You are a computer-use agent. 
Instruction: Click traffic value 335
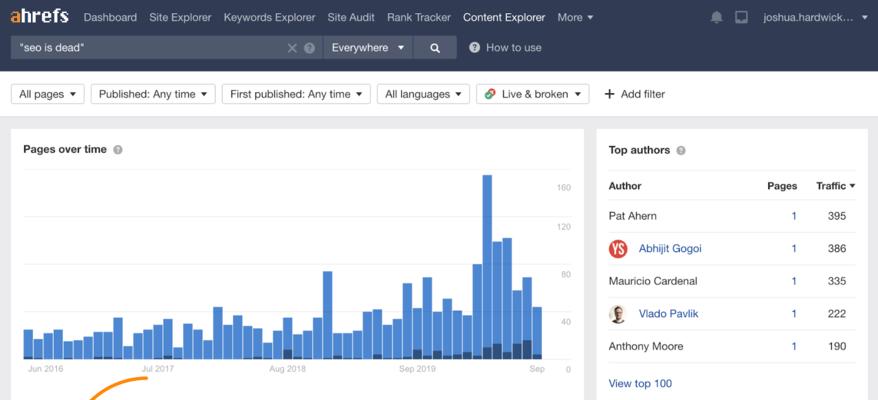click(x=837, y=281)
